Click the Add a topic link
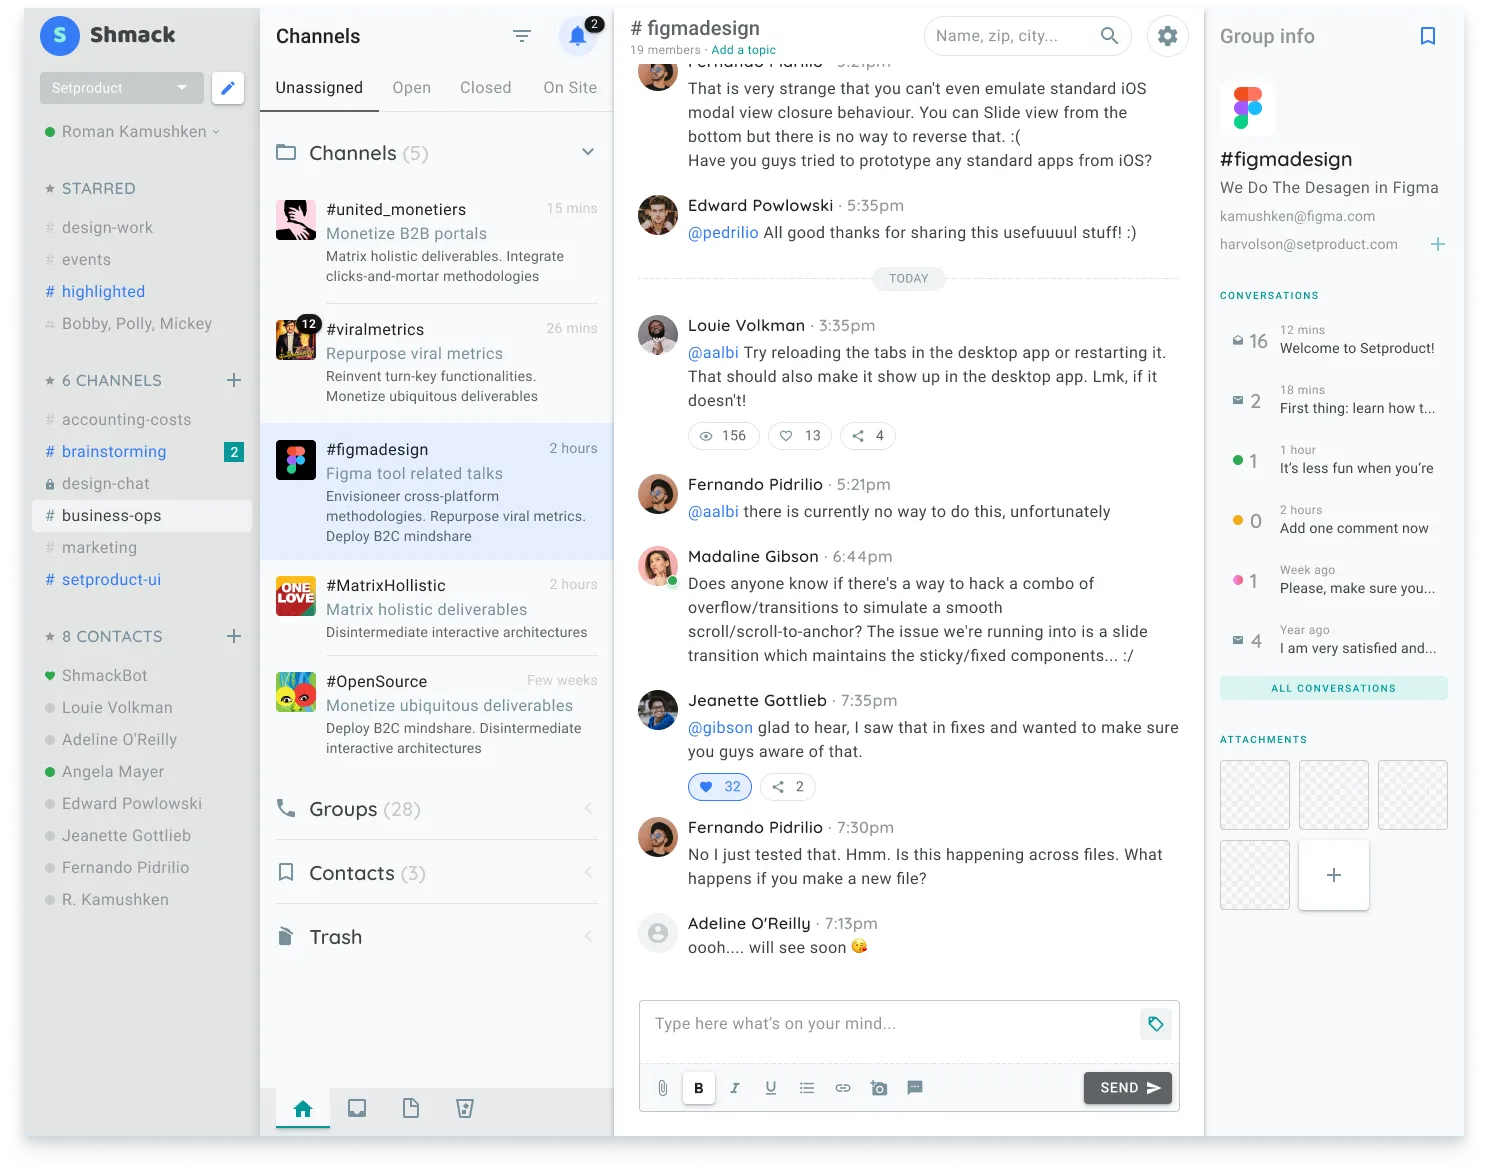This screenshot has height=1176, width=1488. [744, 49]
